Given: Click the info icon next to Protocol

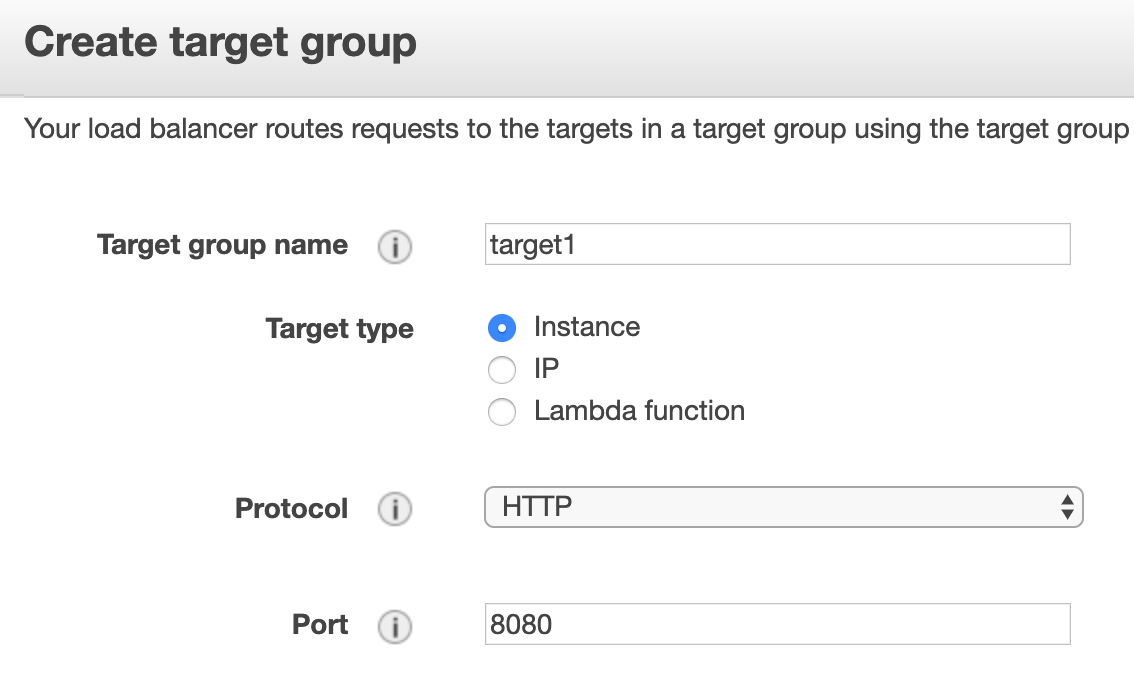Looking at the screenshot, I should pos(395,510).
